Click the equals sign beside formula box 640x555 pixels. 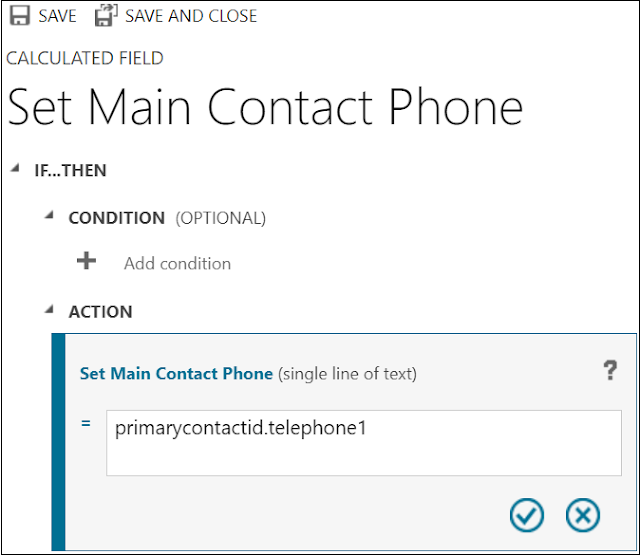click(86, 424)
